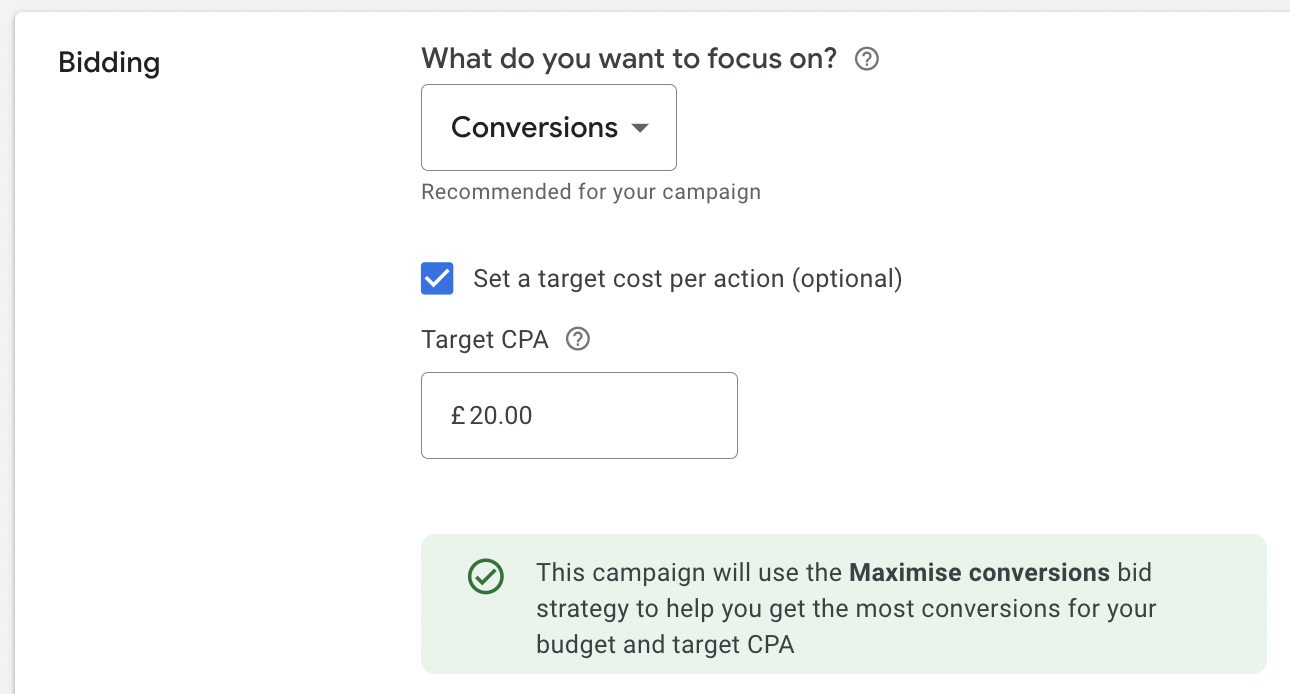Click the 'Target CPA' field label
The image size is (1290, 694).
(x=485, y=340)
